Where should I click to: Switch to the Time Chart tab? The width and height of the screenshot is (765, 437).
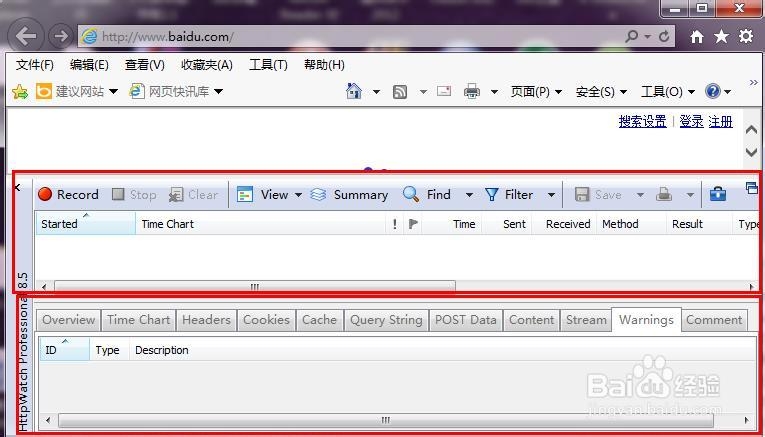[139, 320]
